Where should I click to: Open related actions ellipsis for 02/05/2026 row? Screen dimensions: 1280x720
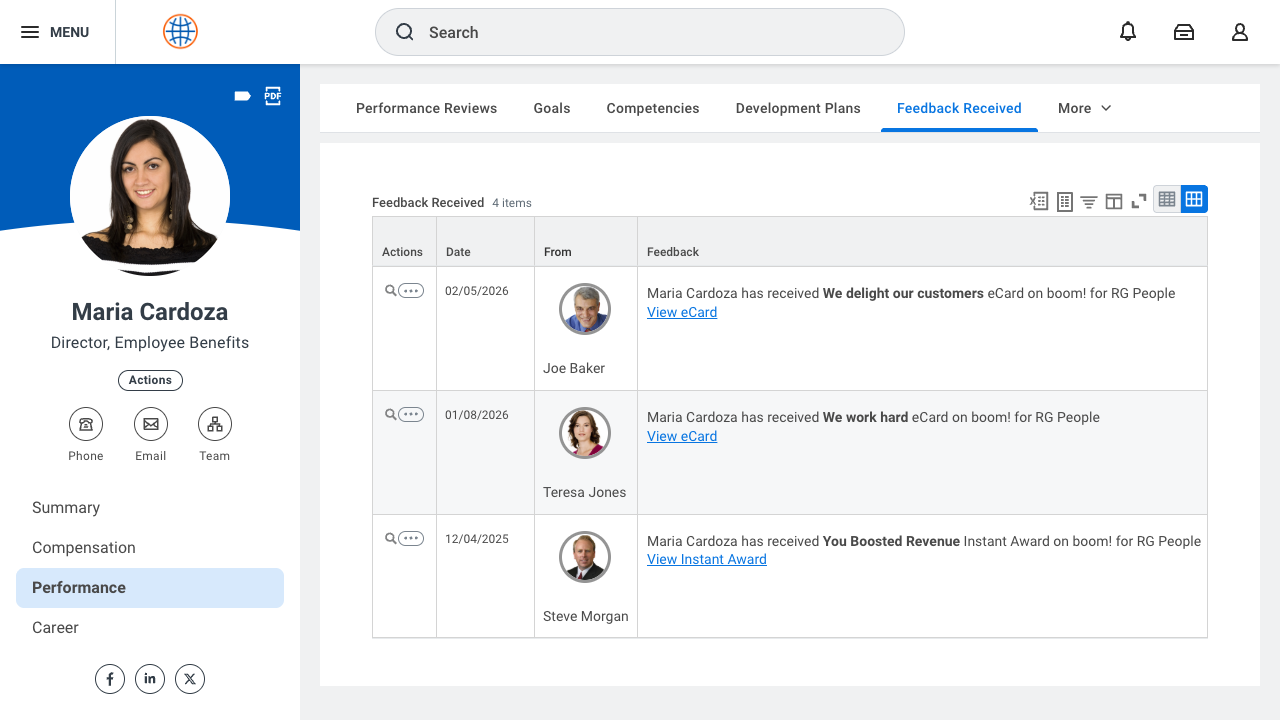coord(411,291)
